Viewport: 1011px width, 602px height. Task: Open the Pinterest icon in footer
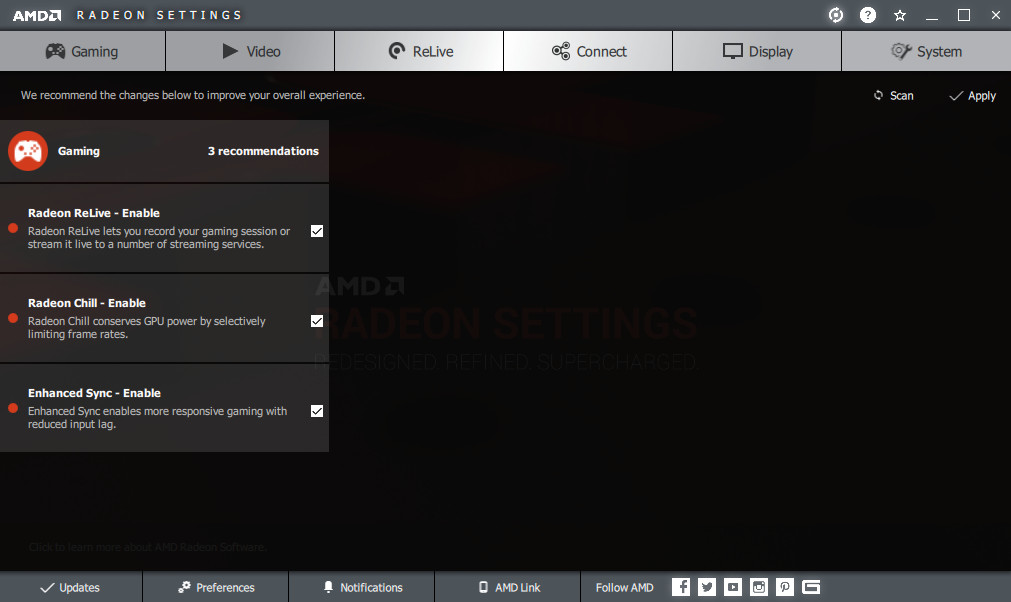[785, 587]
